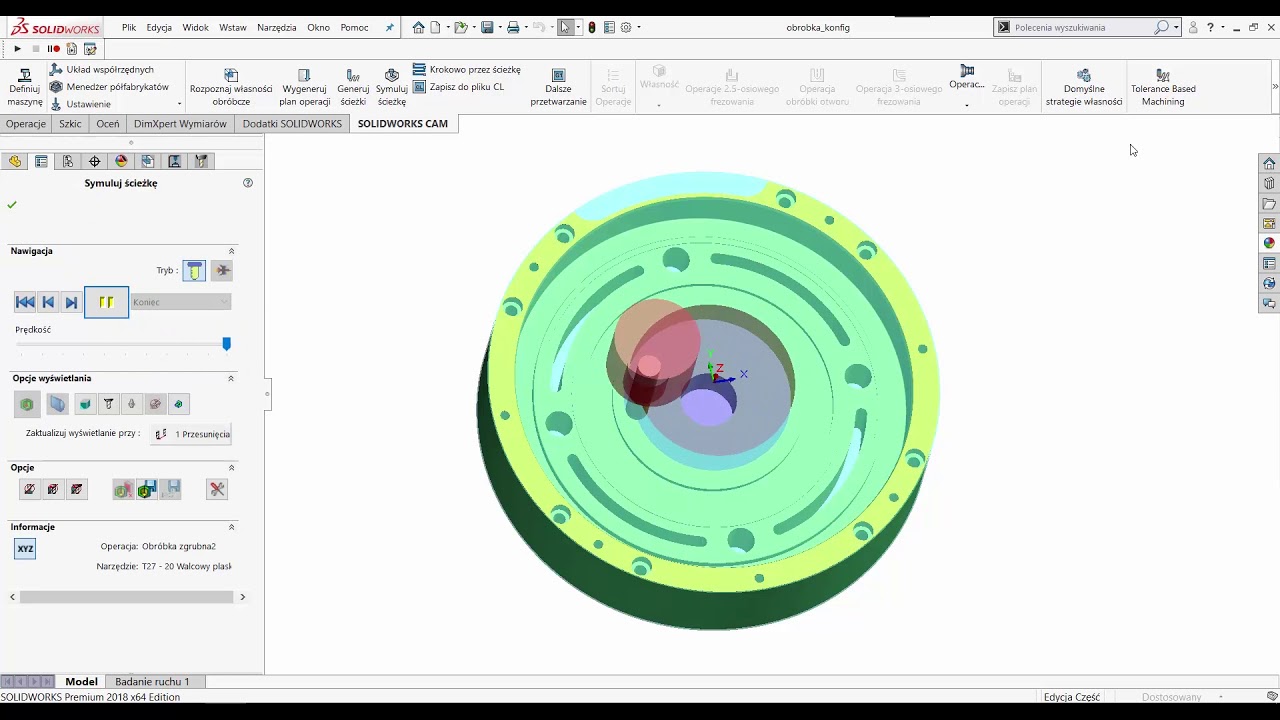Collapse the Opcje wyświetlania section
This screenshot has height=720, width=1280.
coord(231,378)
